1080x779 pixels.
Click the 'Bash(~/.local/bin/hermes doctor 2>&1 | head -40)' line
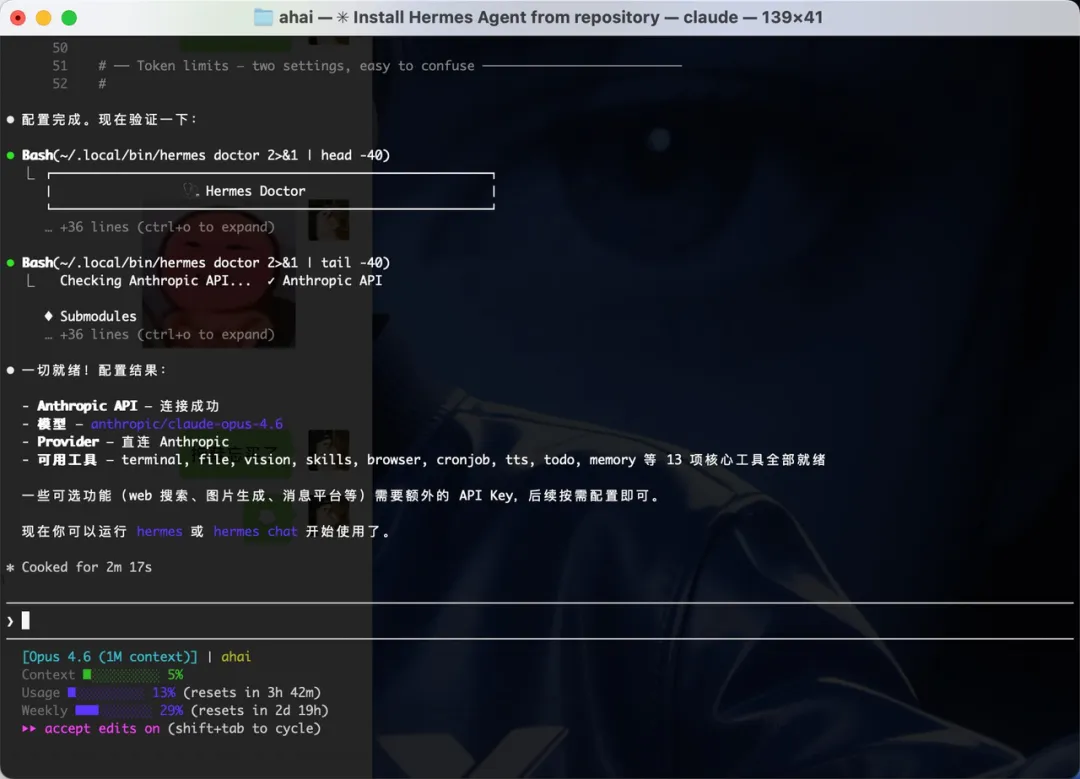pyautogui.click(x=206, y=155)
